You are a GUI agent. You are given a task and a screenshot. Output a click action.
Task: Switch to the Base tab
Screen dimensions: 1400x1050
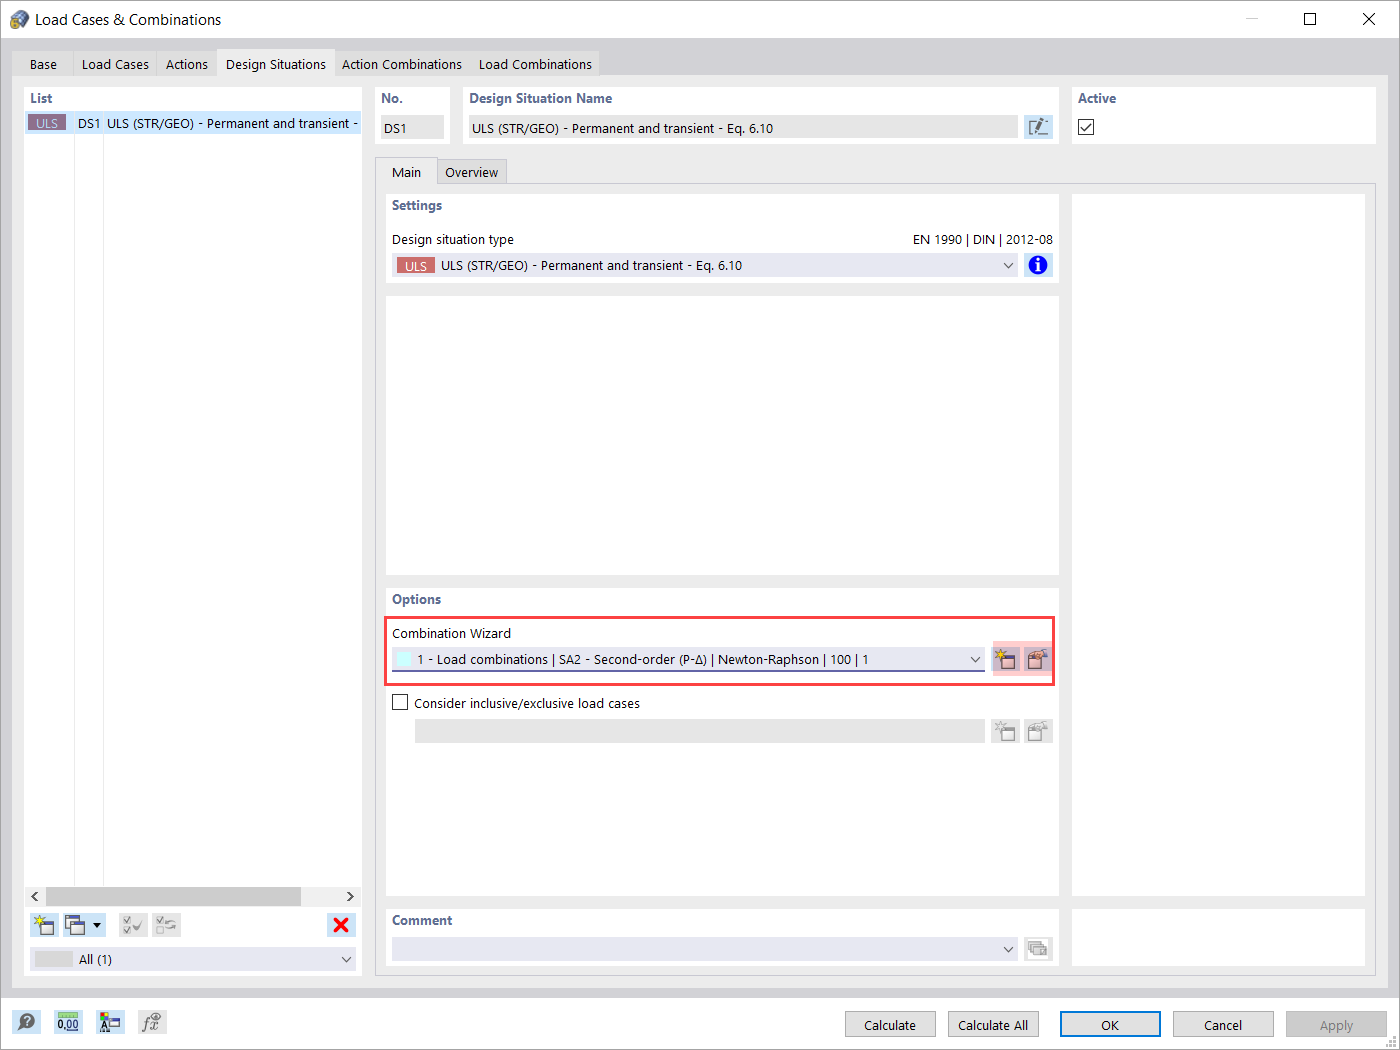coord(43,64)
